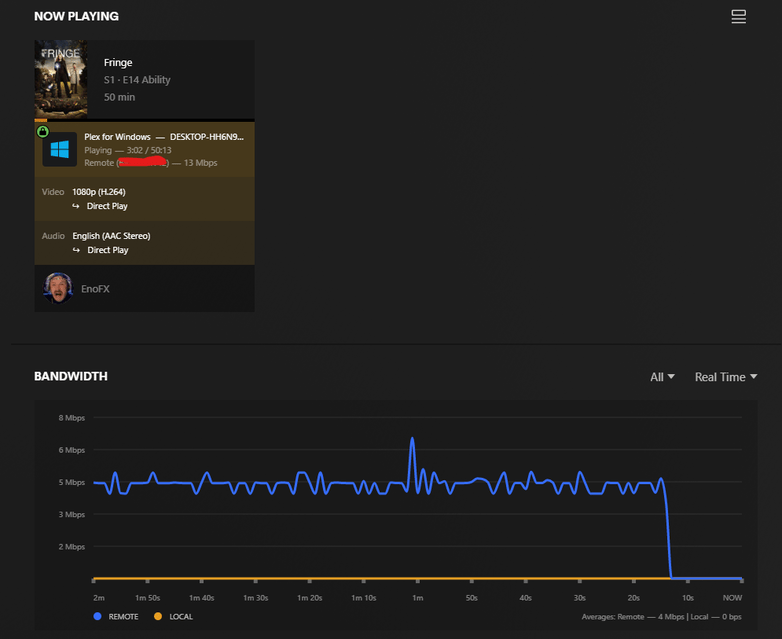Click the Video 1080p (H.264) text
Screen dimensions: 782x639
[99, 192]
